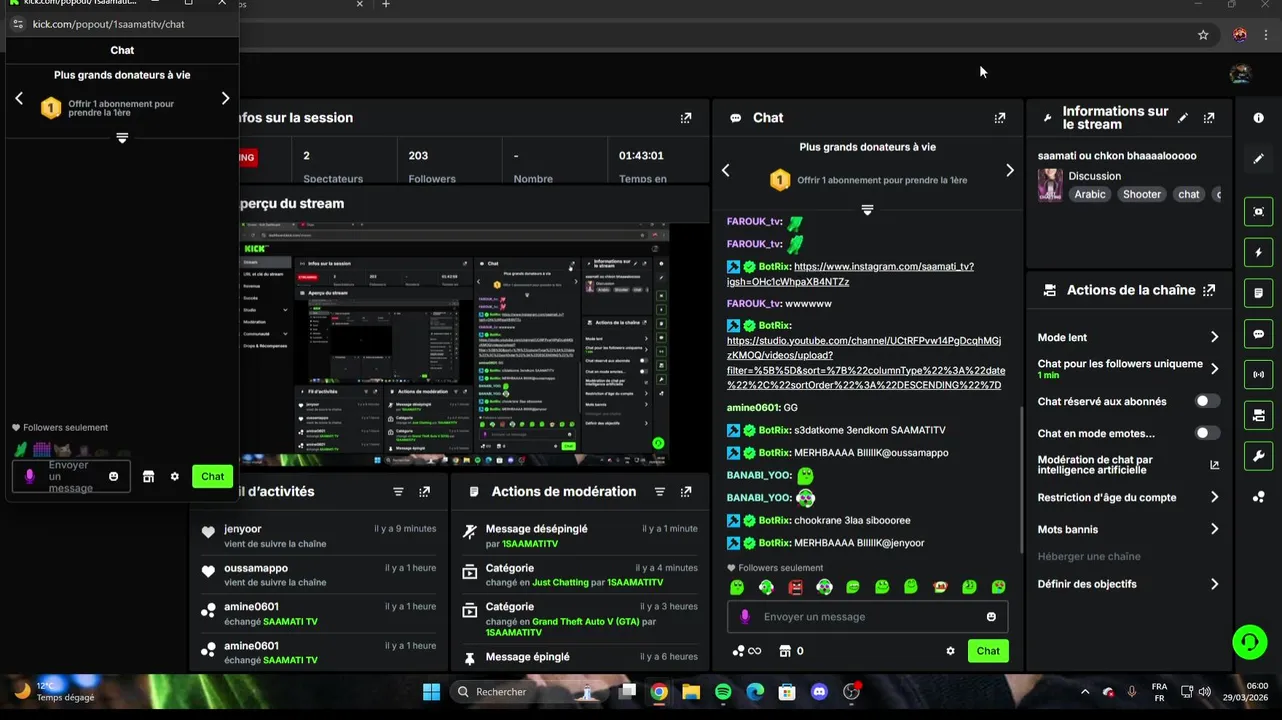Toggle Chat réservé aux abonnés switch

point(1208,401)
